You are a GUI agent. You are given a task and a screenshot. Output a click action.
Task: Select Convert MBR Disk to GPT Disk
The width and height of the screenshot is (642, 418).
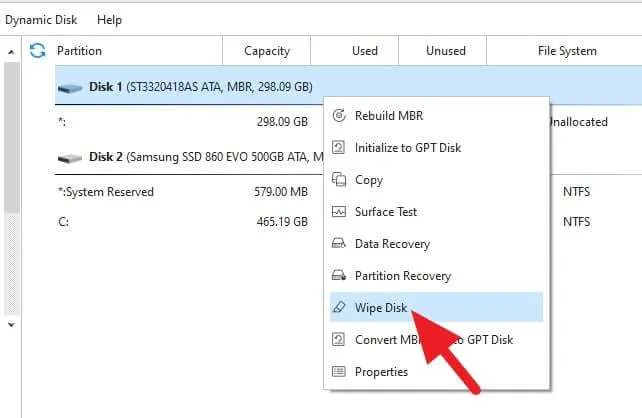click(x=436, y=339)
